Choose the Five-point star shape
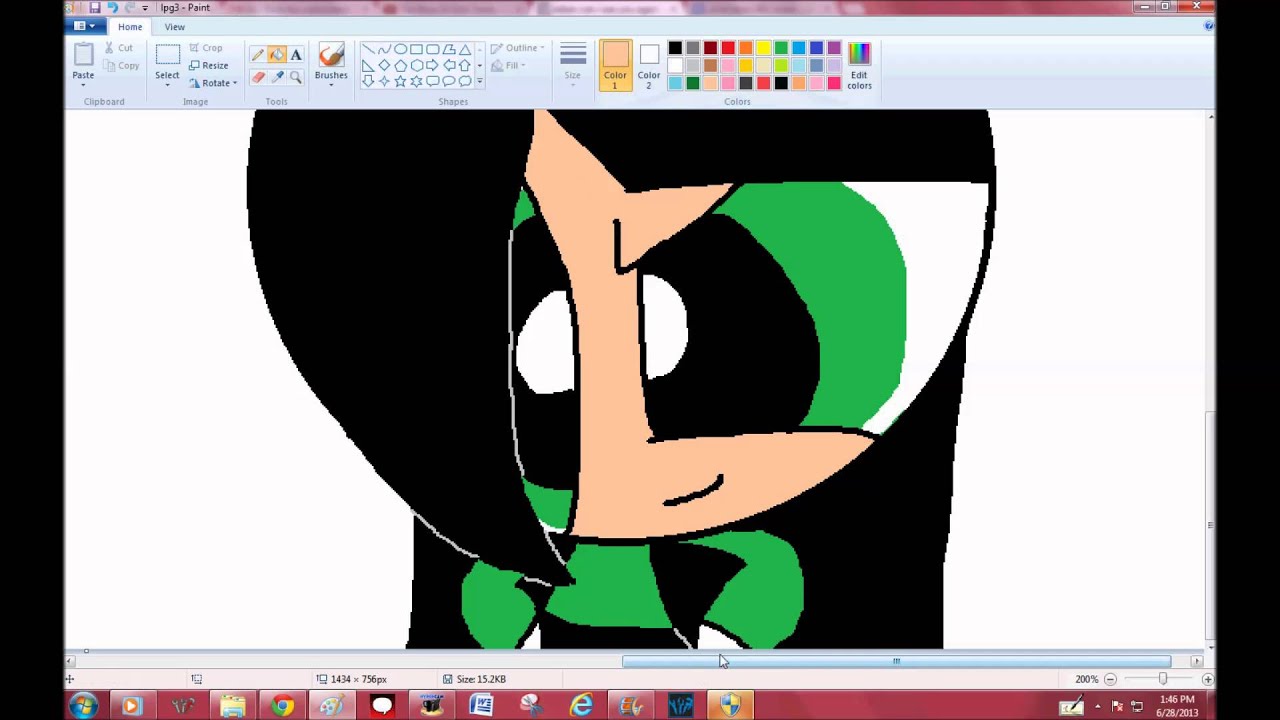Viewport: 1280px width, 720px height. coord(400,81)
